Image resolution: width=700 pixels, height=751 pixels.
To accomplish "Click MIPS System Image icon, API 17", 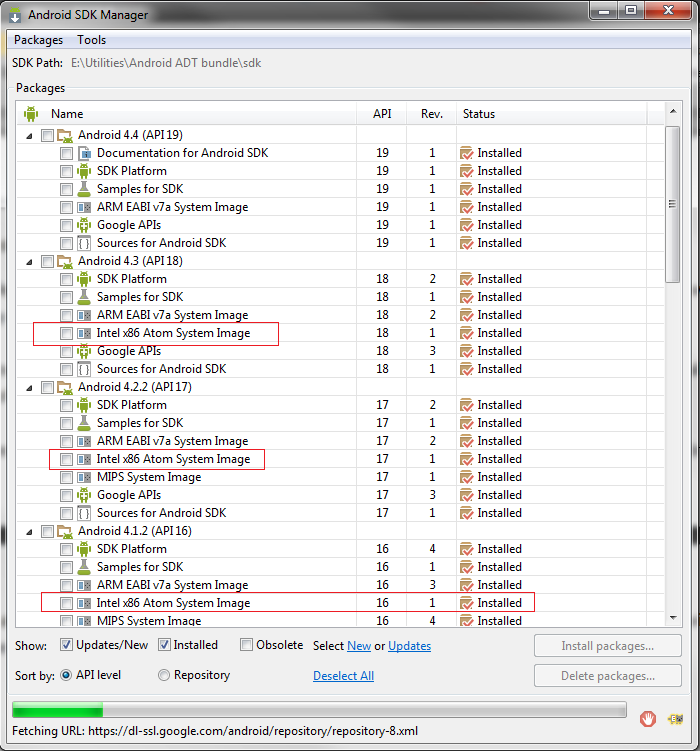I will 84,478.
